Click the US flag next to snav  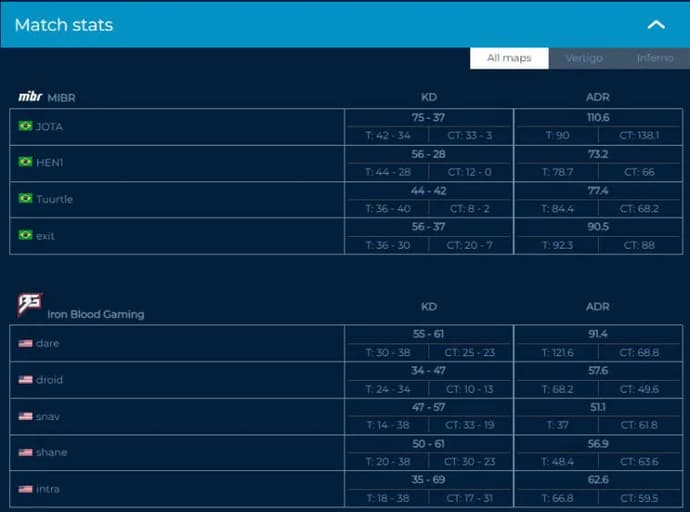click(x=25, y=416)
